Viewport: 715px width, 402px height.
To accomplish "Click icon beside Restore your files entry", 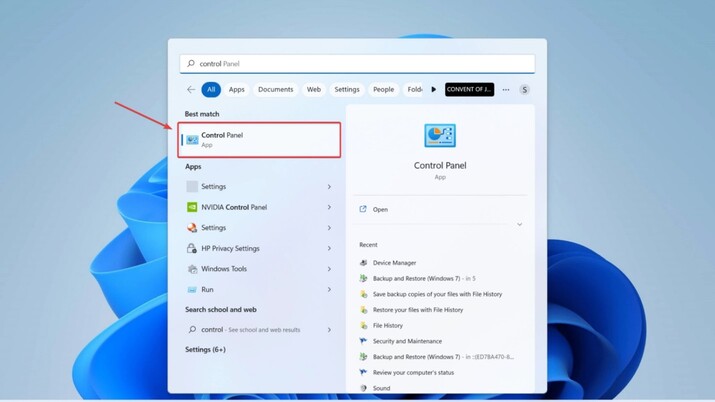I will 363,309.
